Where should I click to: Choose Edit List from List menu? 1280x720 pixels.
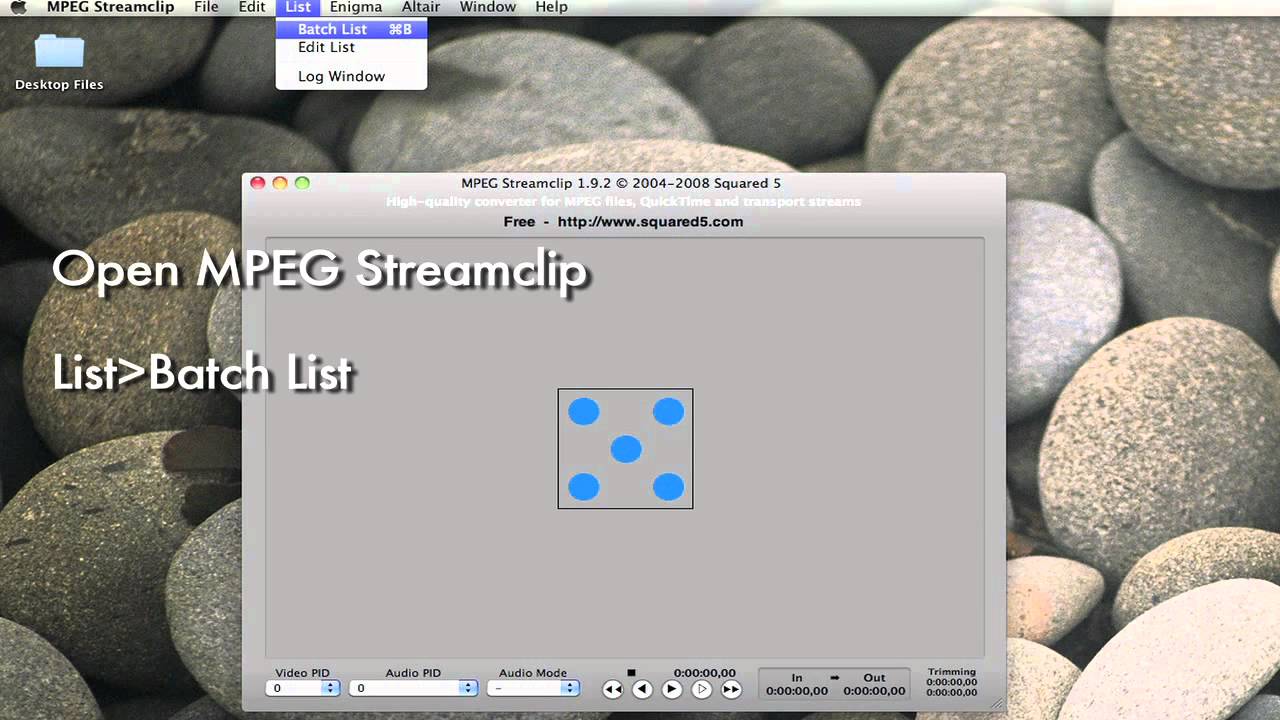point(351,47)
